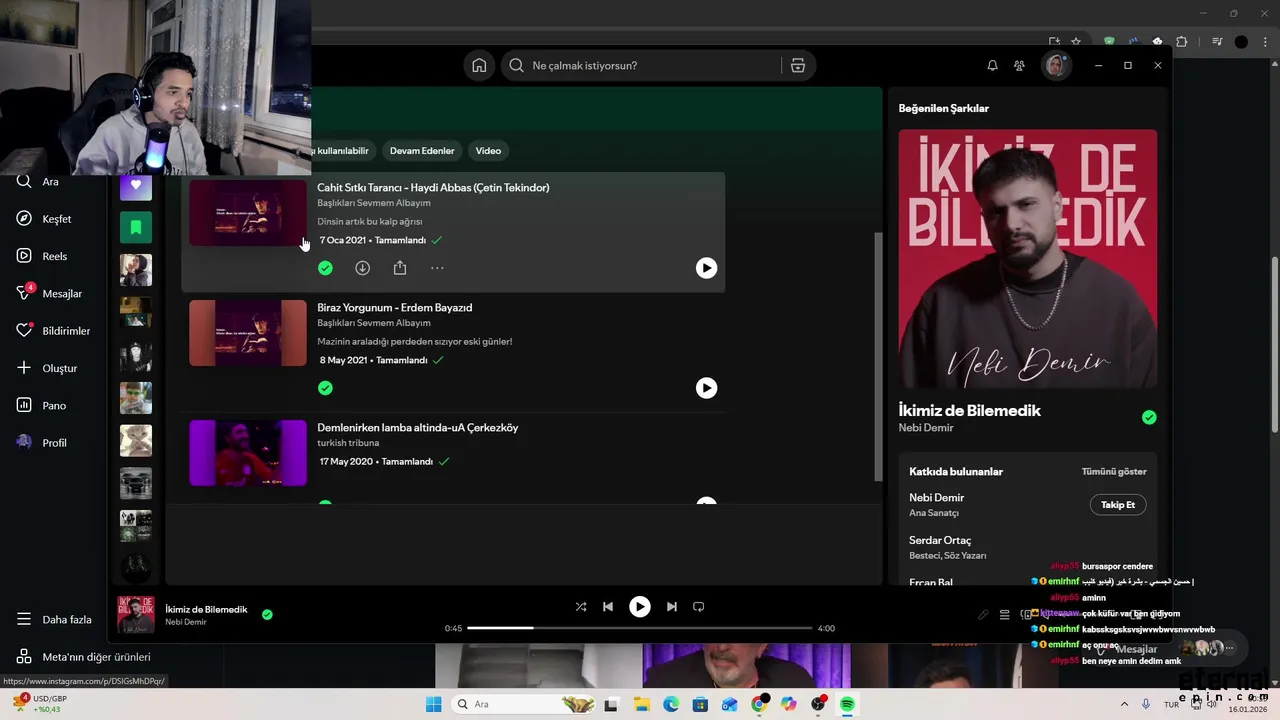Bookmark page with Chrome star icon
The width and height of the screenshot is (1280, 720).
tap(1076, 42)
